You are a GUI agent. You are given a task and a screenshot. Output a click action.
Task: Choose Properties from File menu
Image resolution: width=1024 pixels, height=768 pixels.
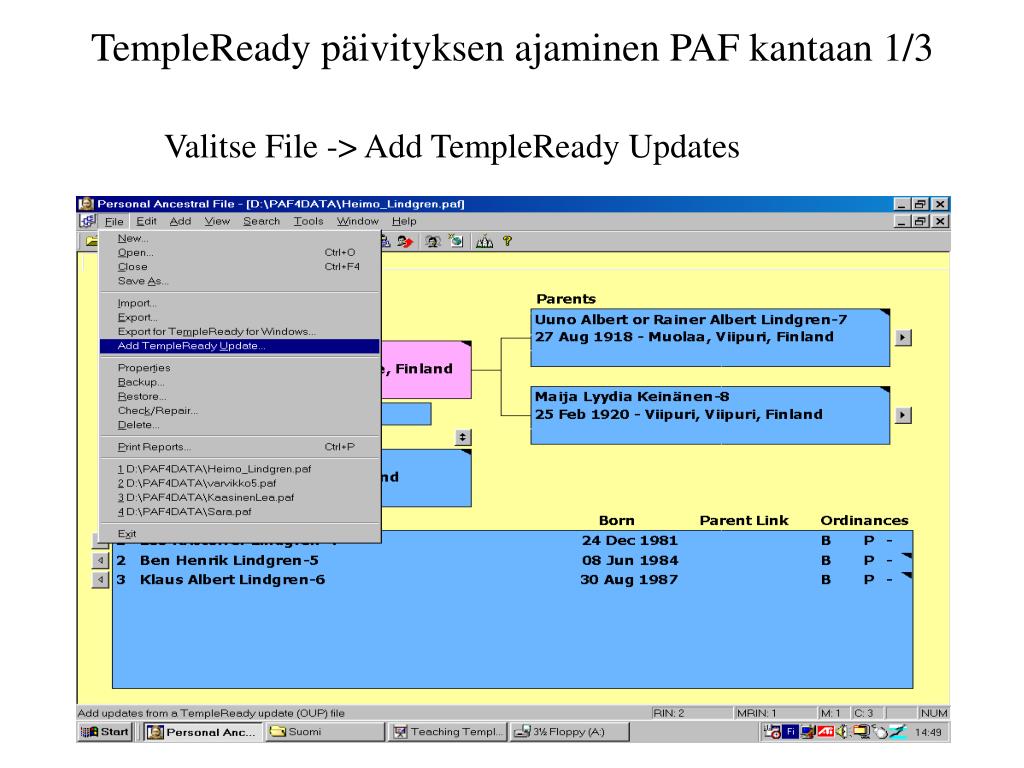(240, 368)
